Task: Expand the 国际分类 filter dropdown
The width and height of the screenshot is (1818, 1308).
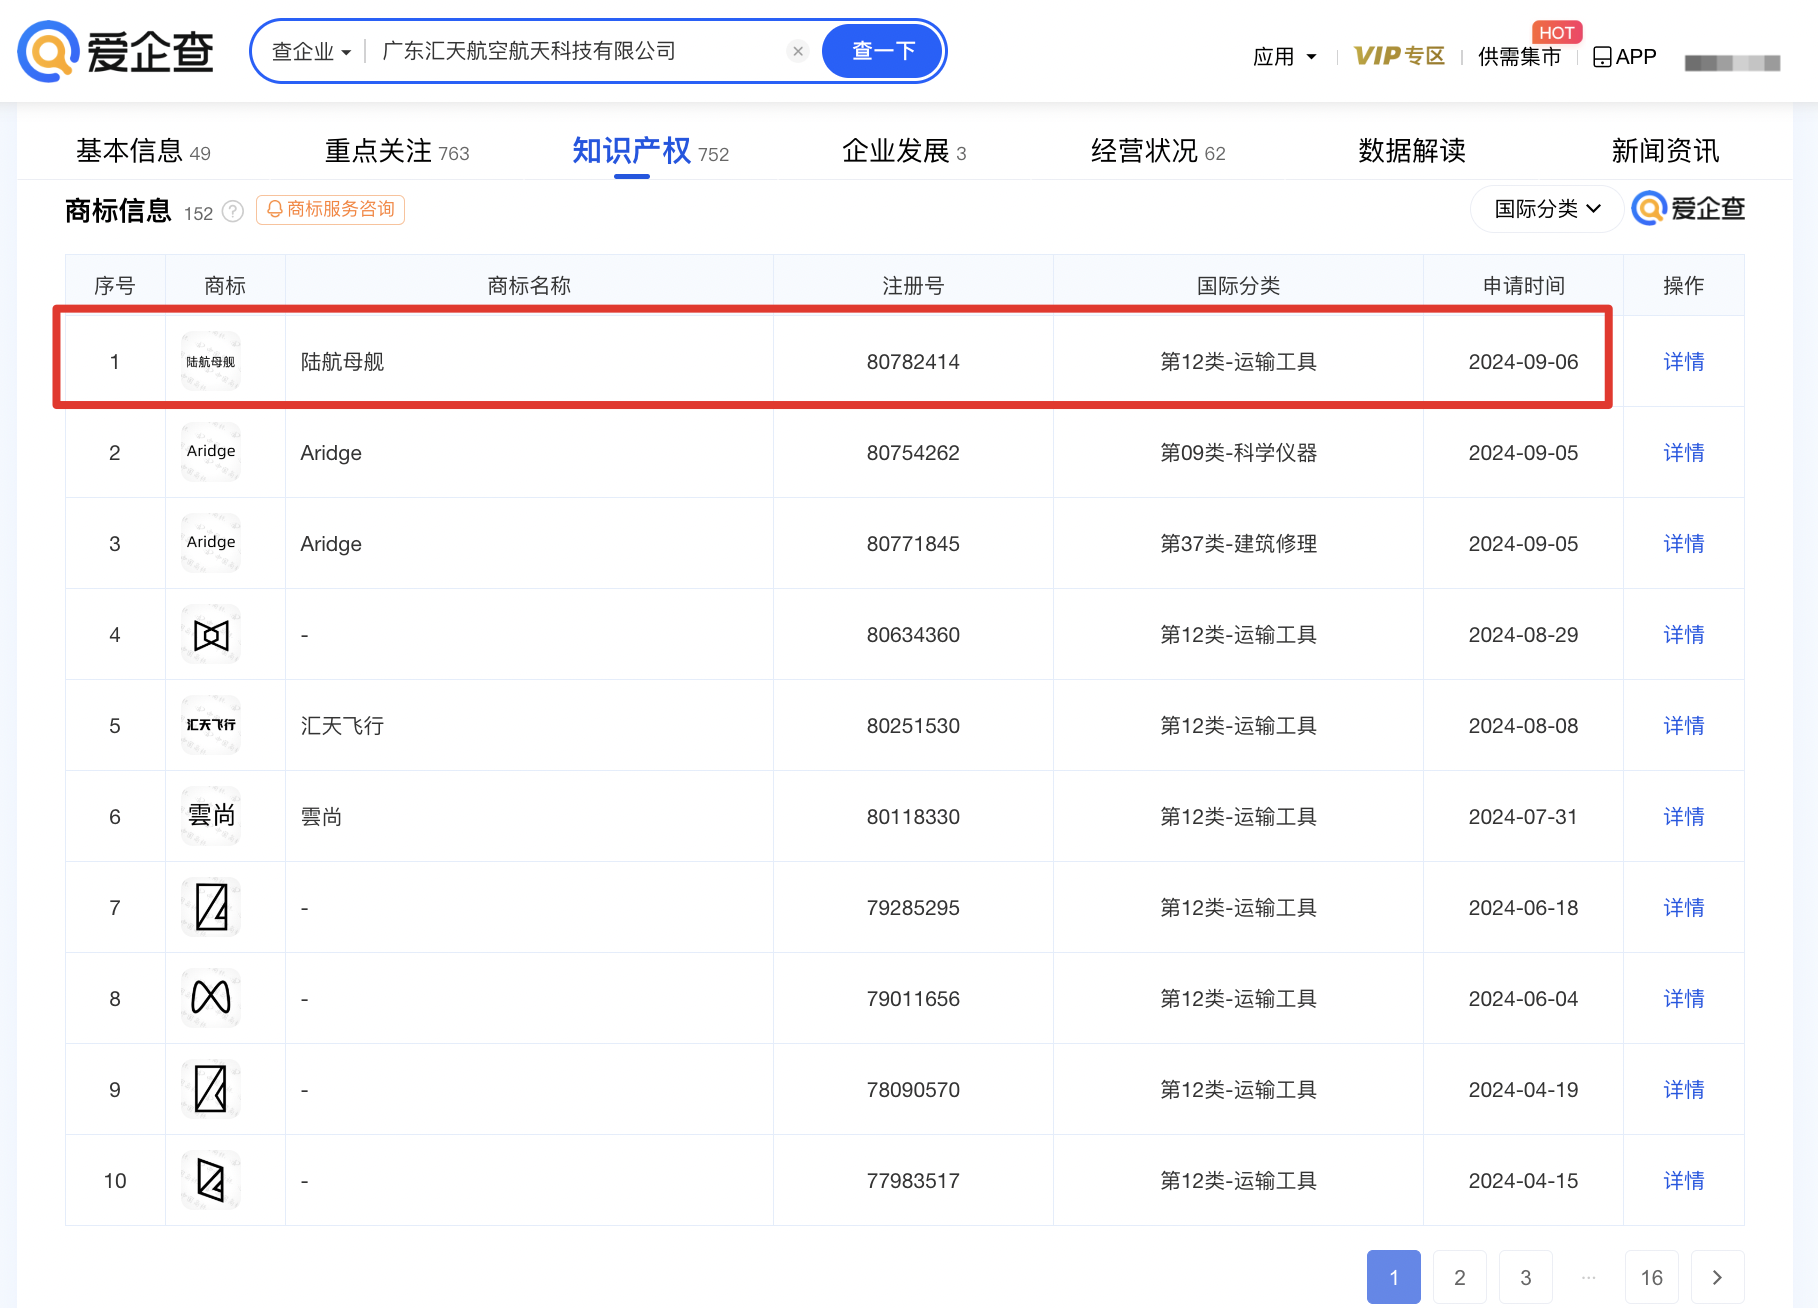Action: tap(1546, 209)
